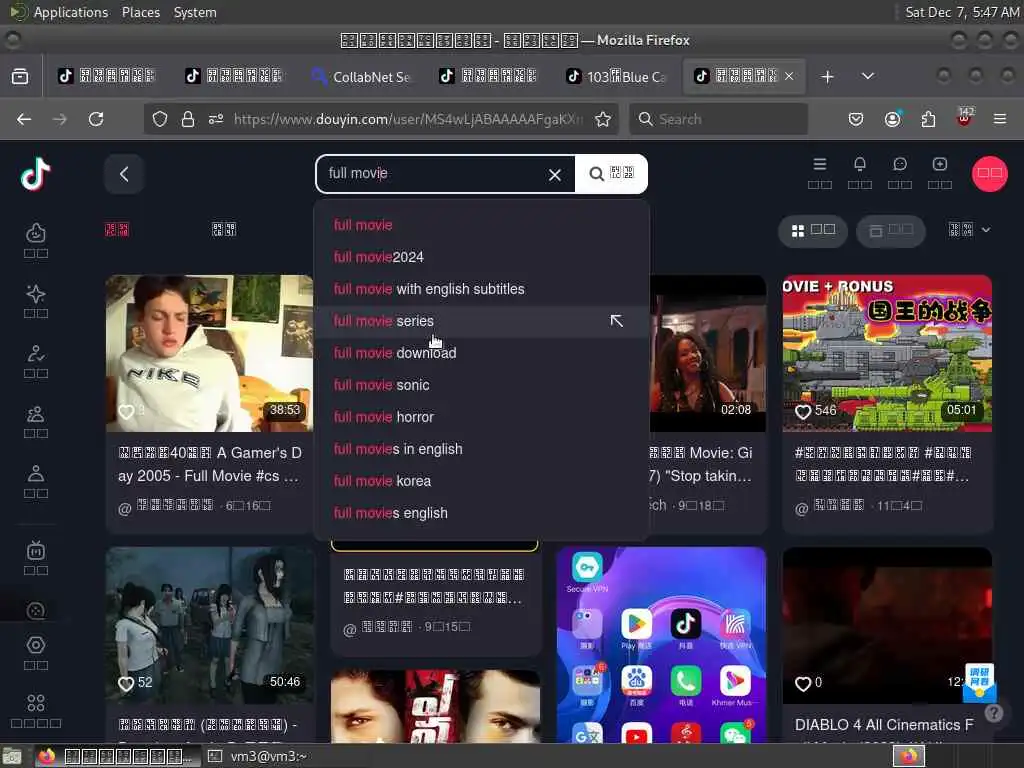Click the Firefox Search box
The height and width of the screenshot is (768, 1024).
coord(718,119)
